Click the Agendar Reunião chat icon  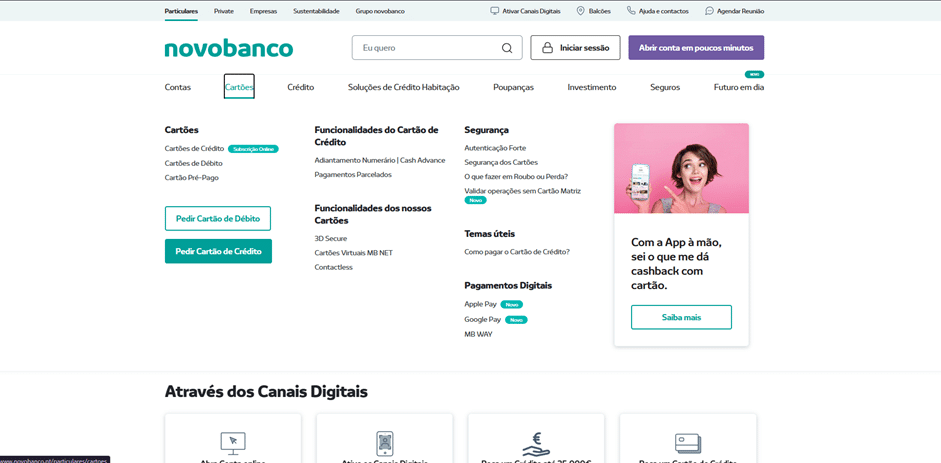point(709,11)
